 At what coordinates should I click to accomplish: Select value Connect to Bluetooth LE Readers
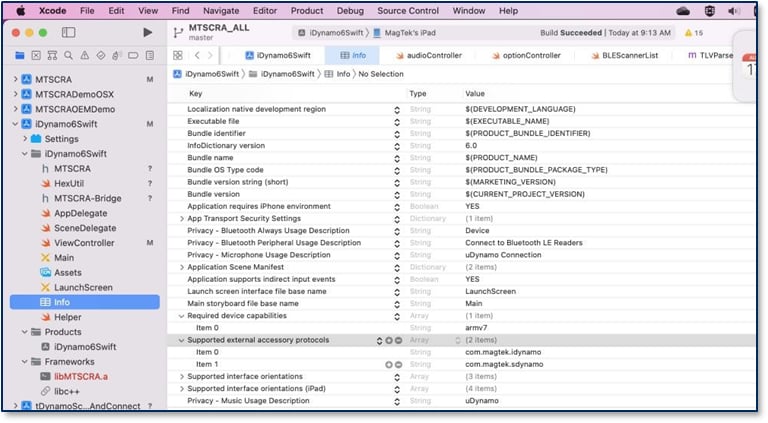pyautogui.click(x=524, y=243)
